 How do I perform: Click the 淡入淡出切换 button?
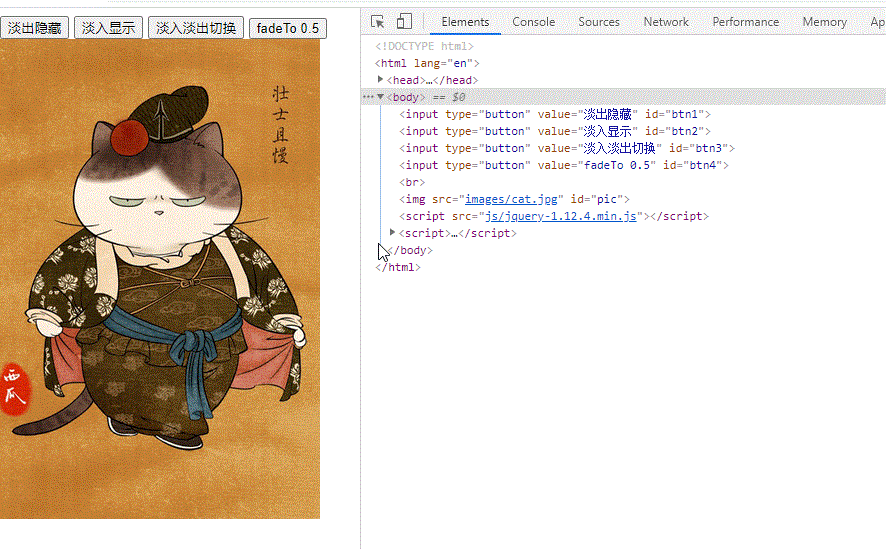(196, 28)
